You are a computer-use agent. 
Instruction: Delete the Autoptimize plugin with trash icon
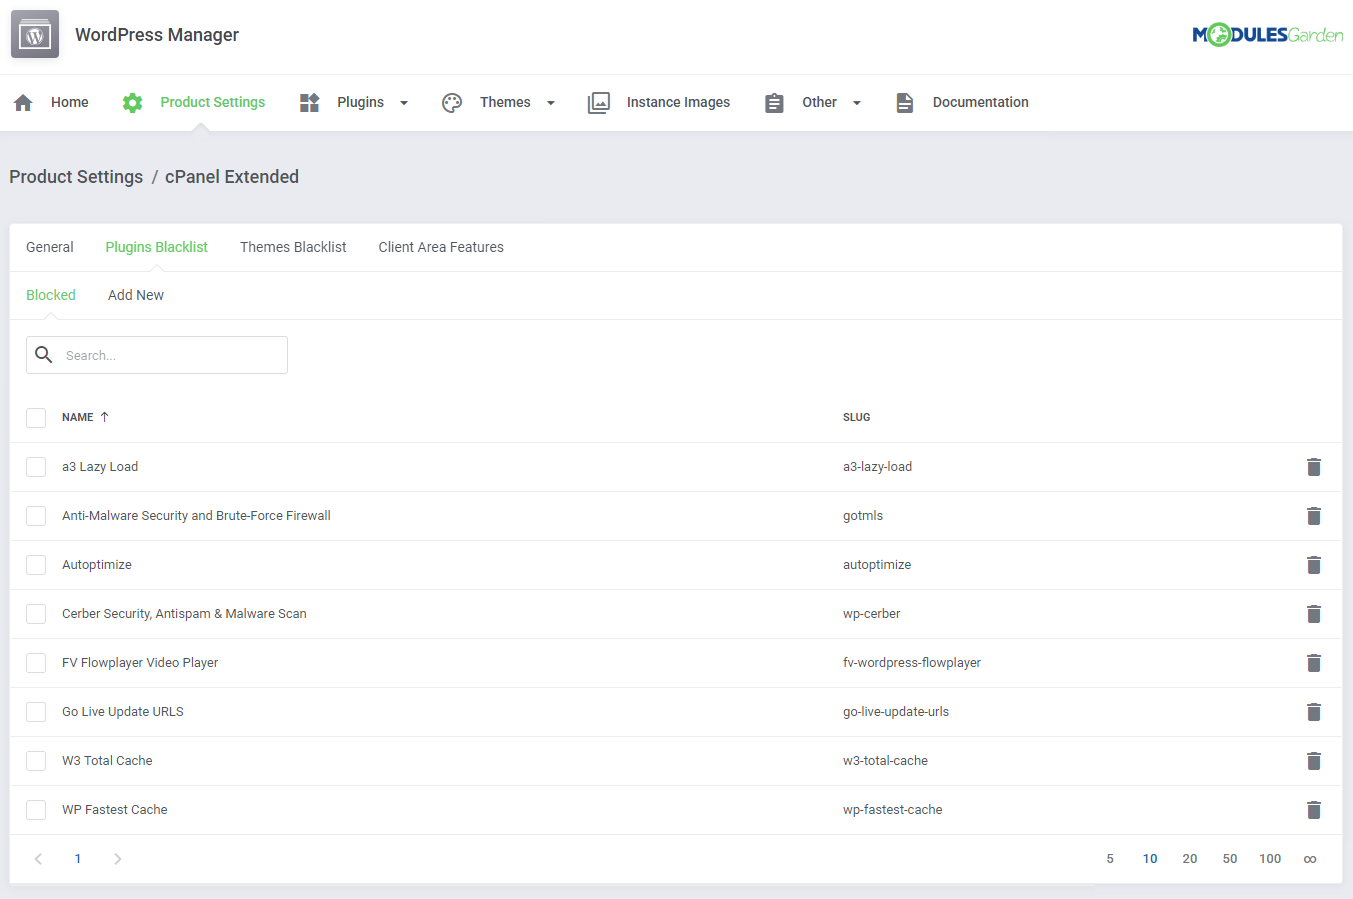coord(1313,564)
